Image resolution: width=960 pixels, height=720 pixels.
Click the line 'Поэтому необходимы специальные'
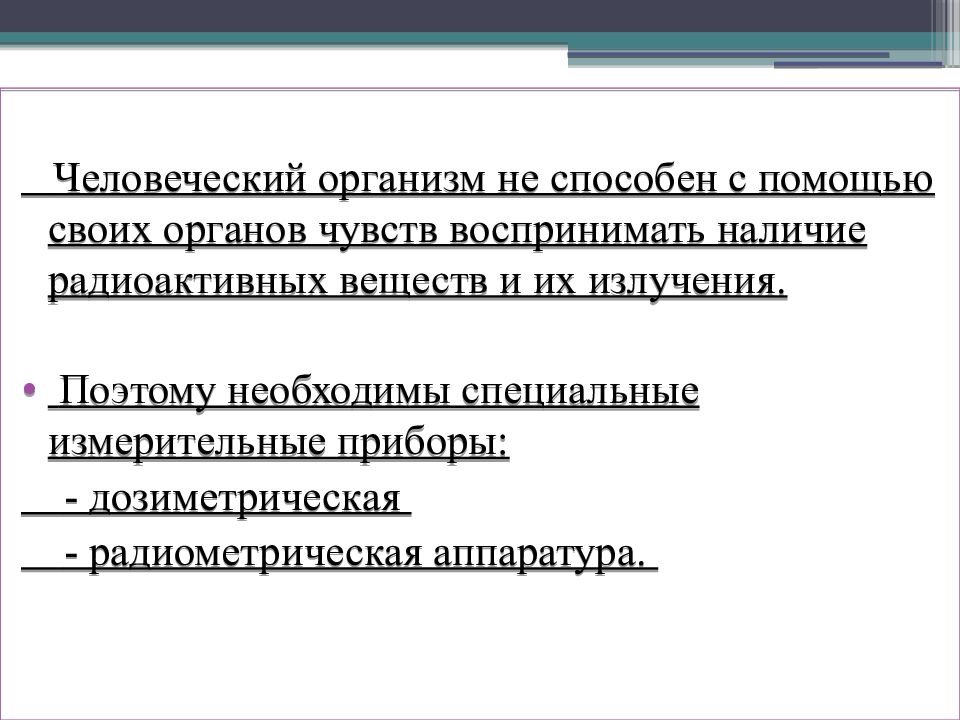click(378, 392)
